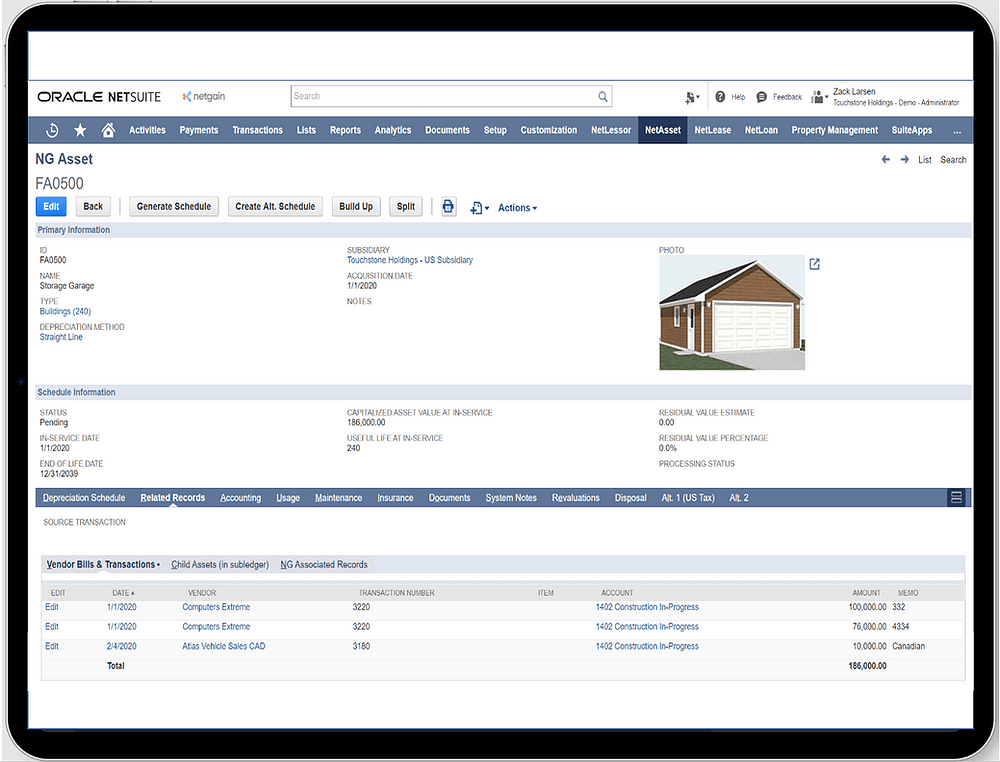Click the Back button
The height and width of the screenshot is (762, 1000).
pos(93,207)
